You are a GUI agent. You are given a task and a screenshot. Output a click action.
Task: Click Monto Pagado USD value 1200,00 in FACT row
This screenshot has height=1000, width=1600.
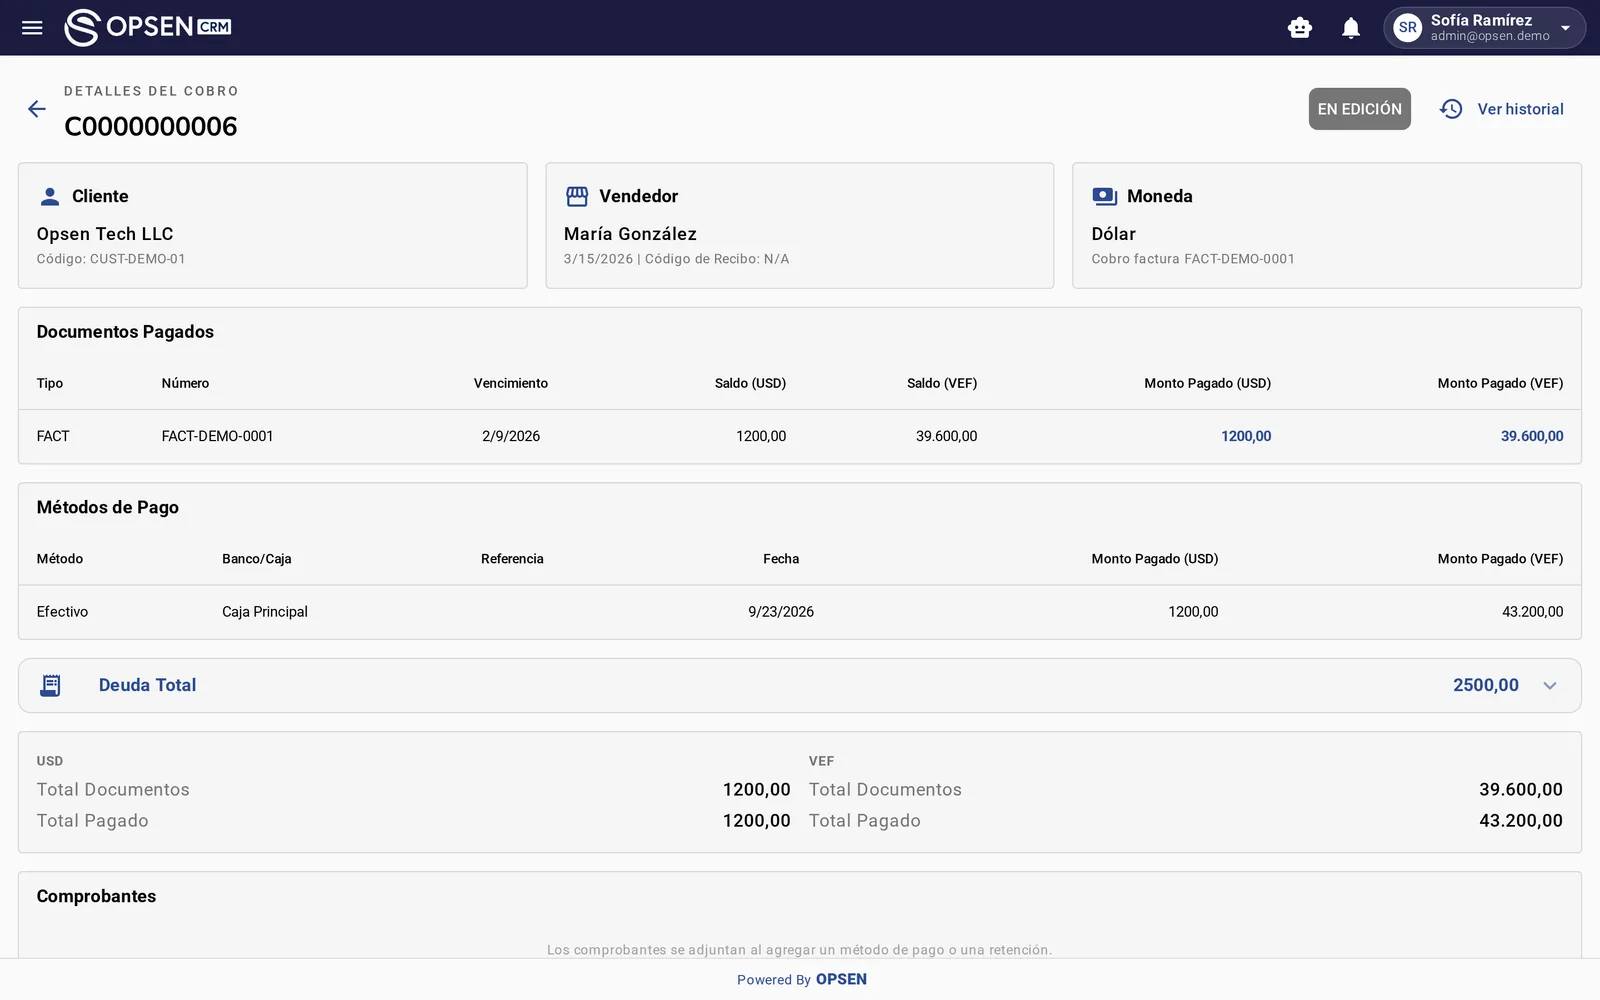pos(1246,436)
